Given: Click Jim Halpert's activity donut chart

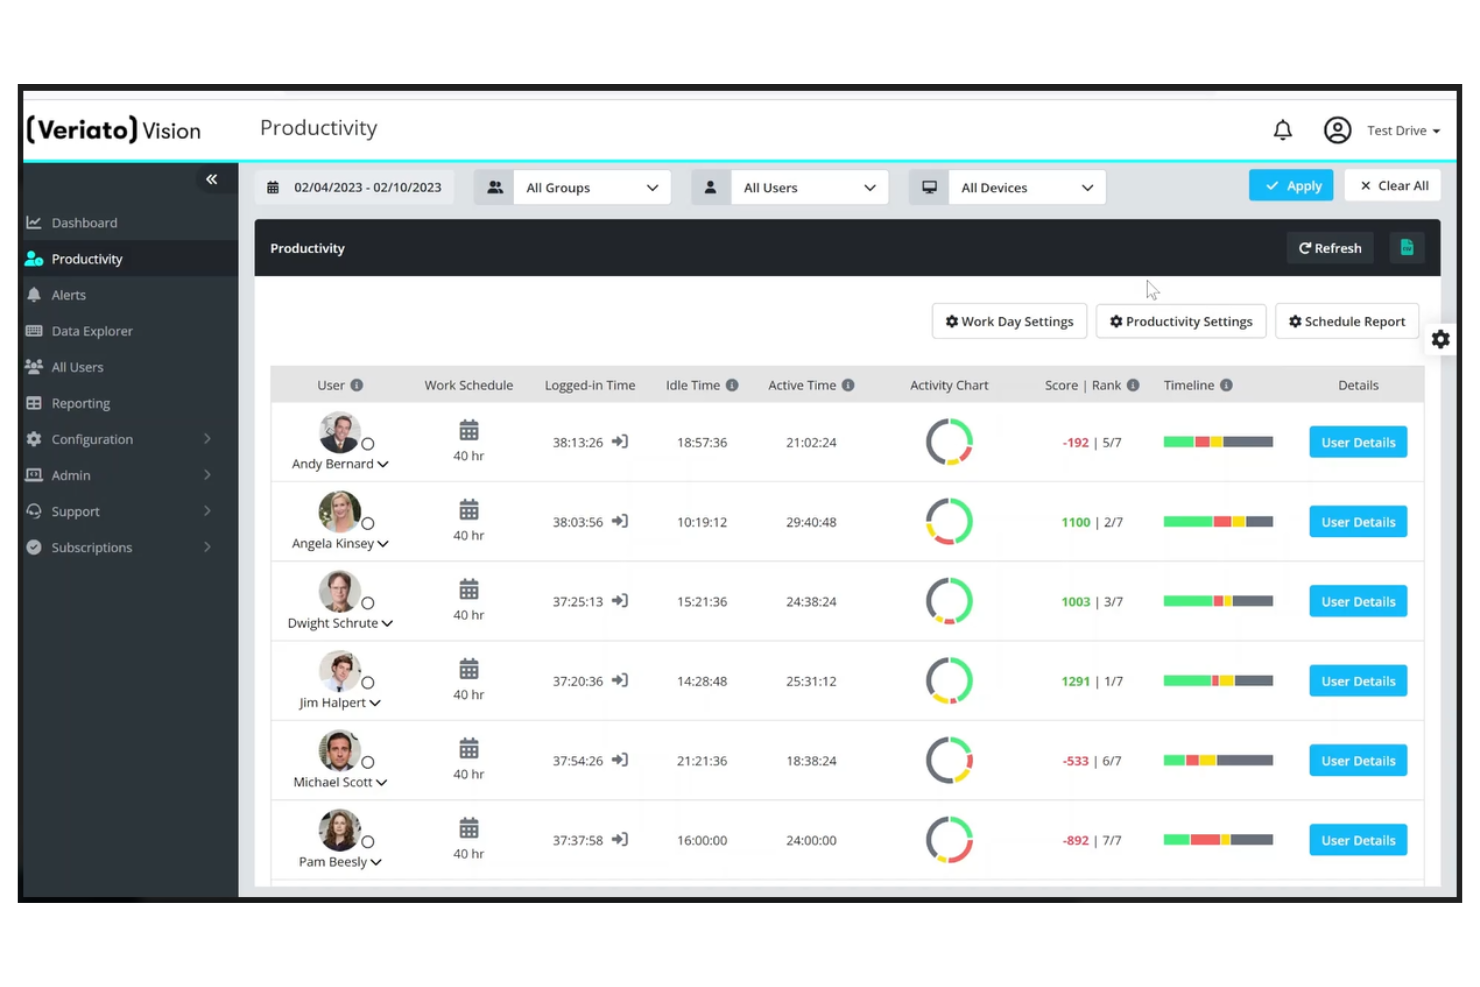Looking at the screenshot, I should (949, 681).
